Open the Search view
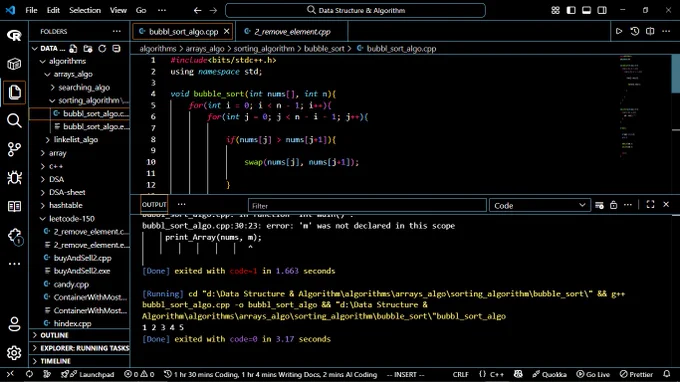 tap(14, 121)
